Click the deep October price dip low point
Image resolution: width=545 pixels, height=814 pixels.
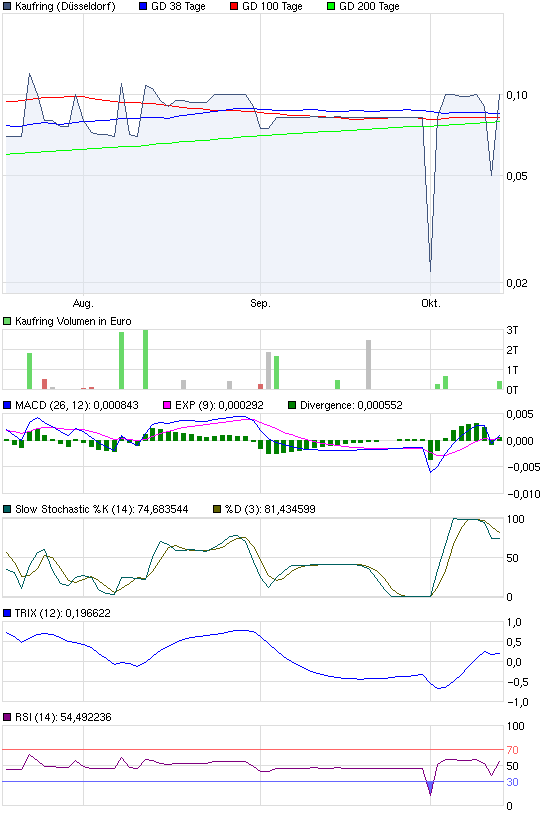(x=430, y=270)
